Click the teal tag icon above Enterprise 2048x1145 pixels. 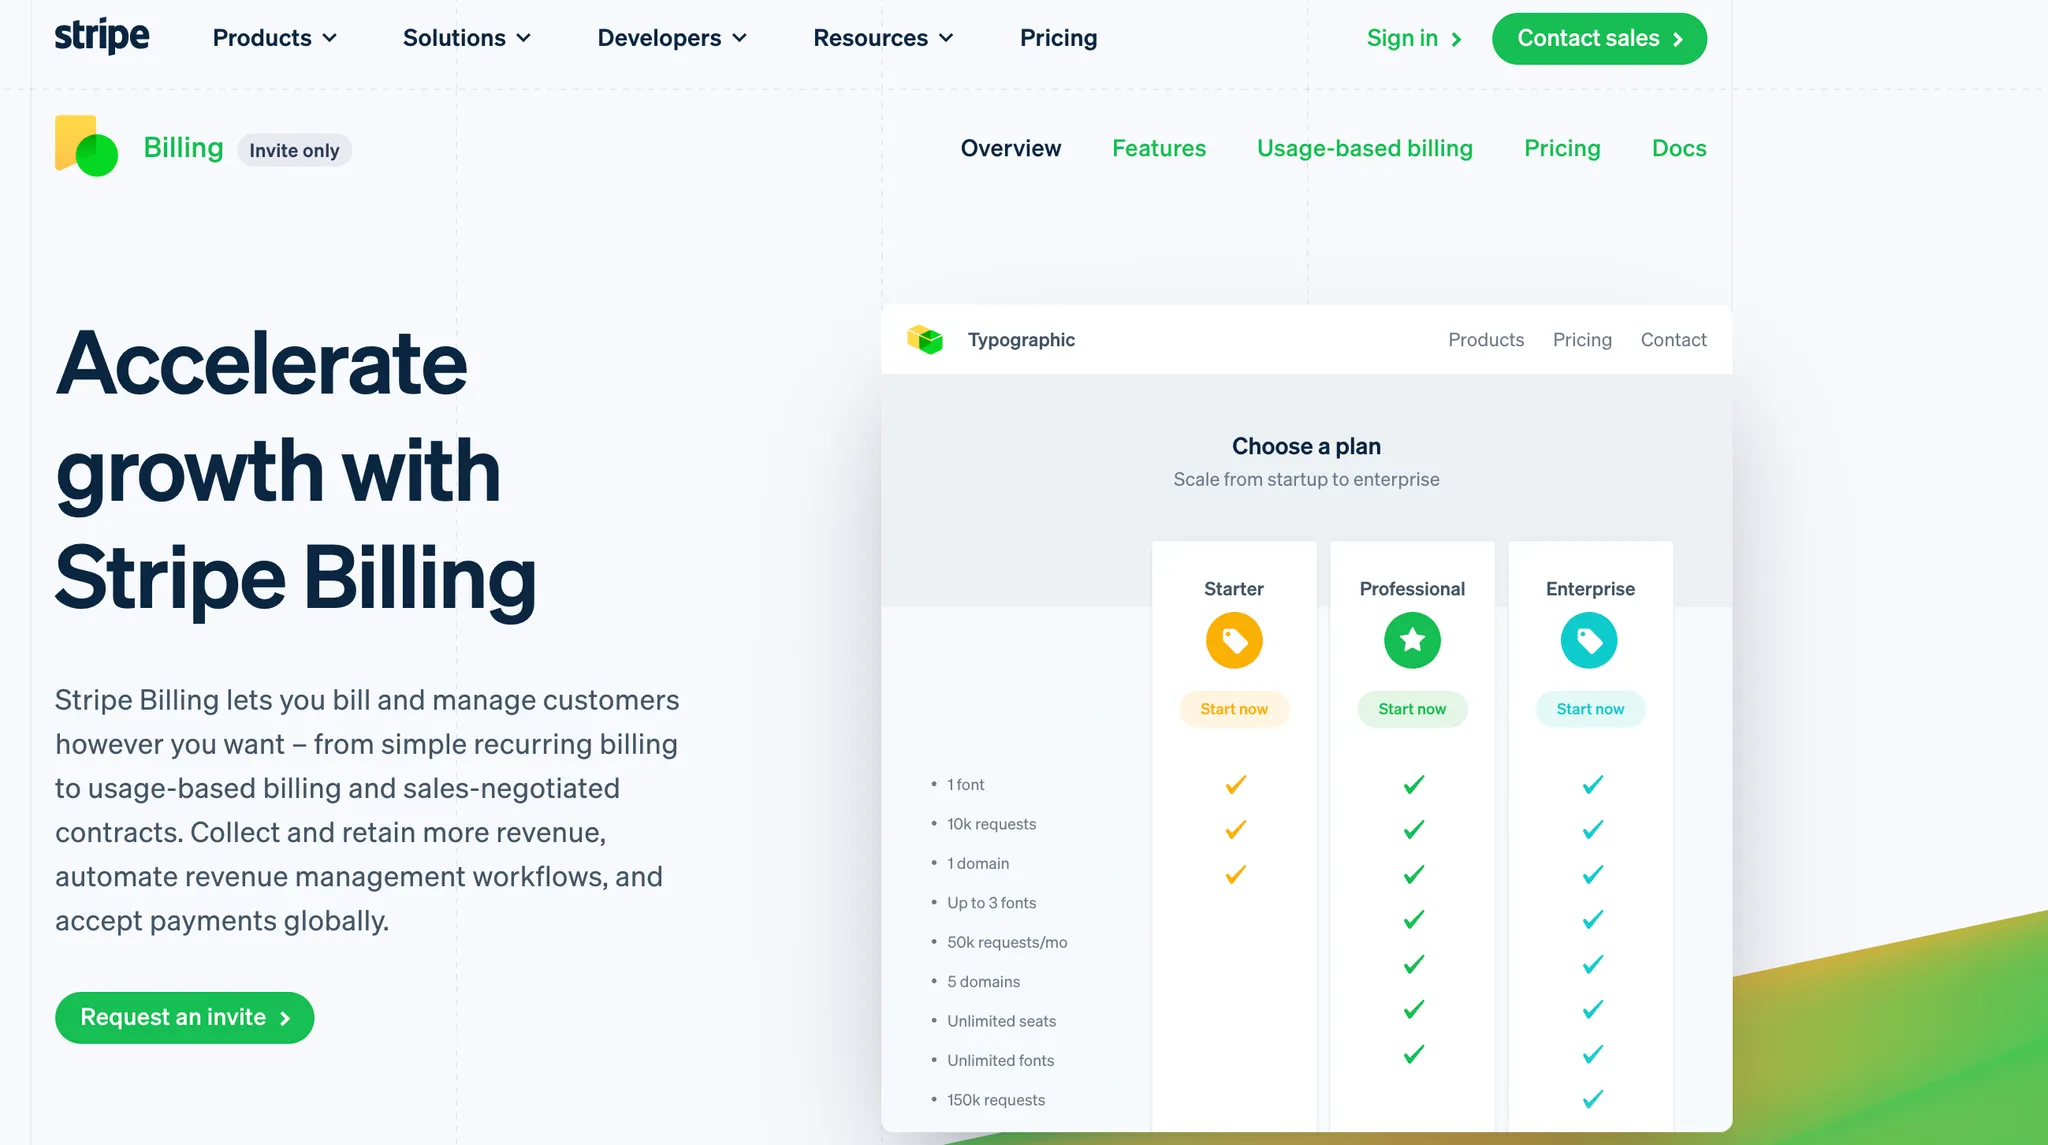tap(1589, 640)
